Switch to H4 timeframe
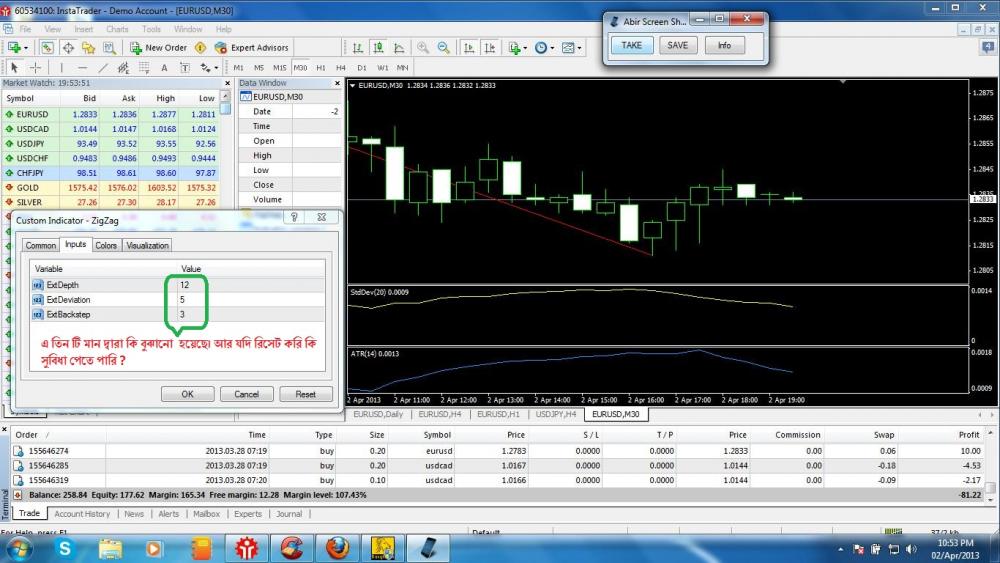 [341, 68]
